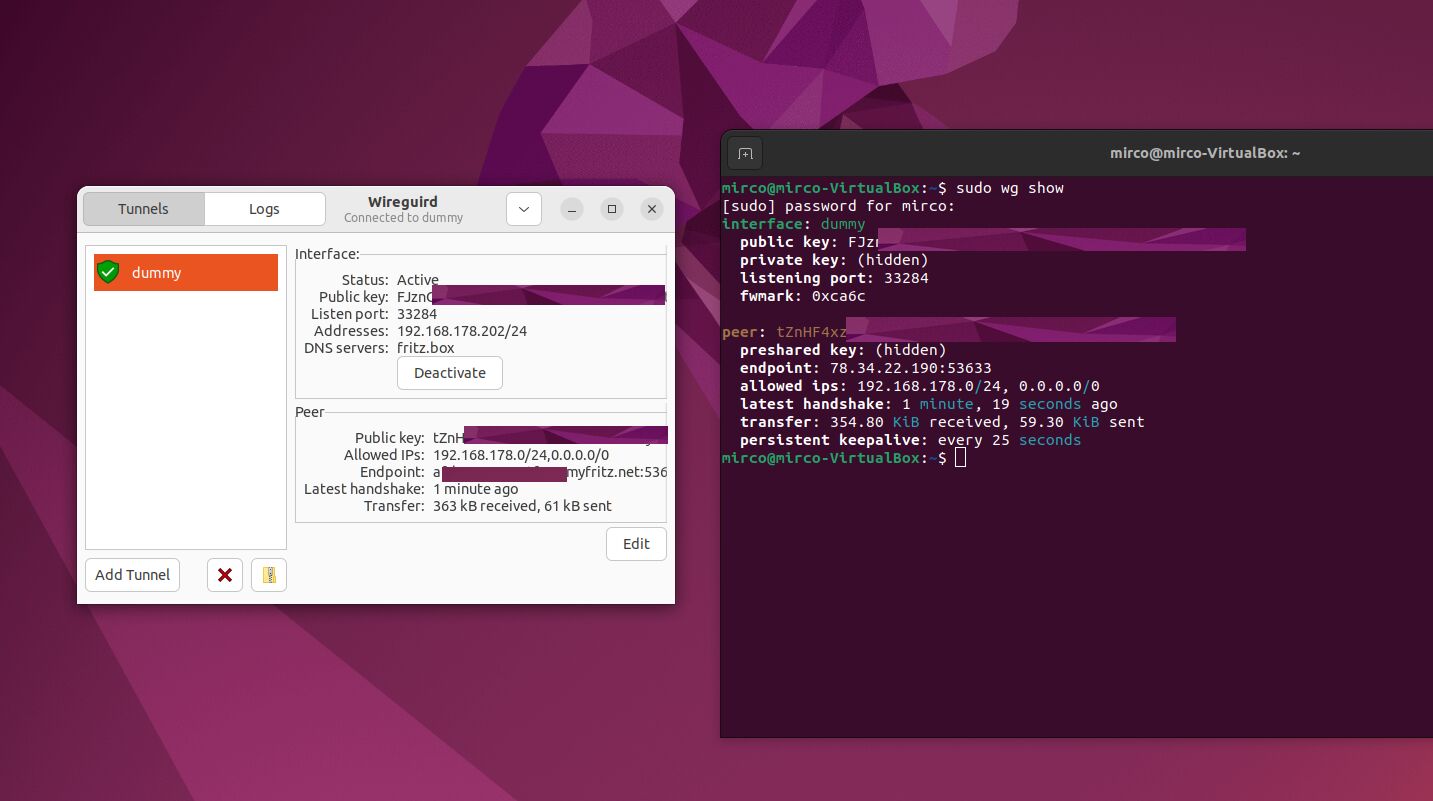Click the Transfer 363 kB received value

coord(522,506)
